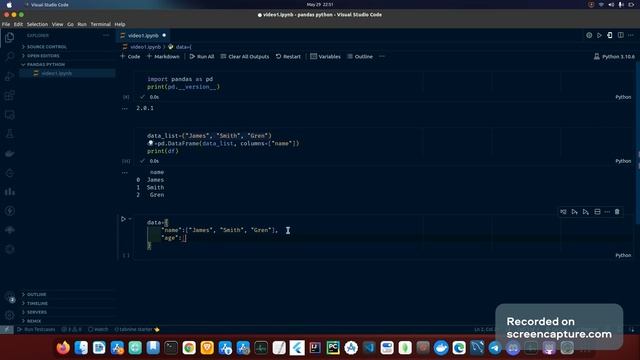The image size is (640, 360).
Task: Open notebook toolbar overflow ellipsis
Action: (382, 57)
